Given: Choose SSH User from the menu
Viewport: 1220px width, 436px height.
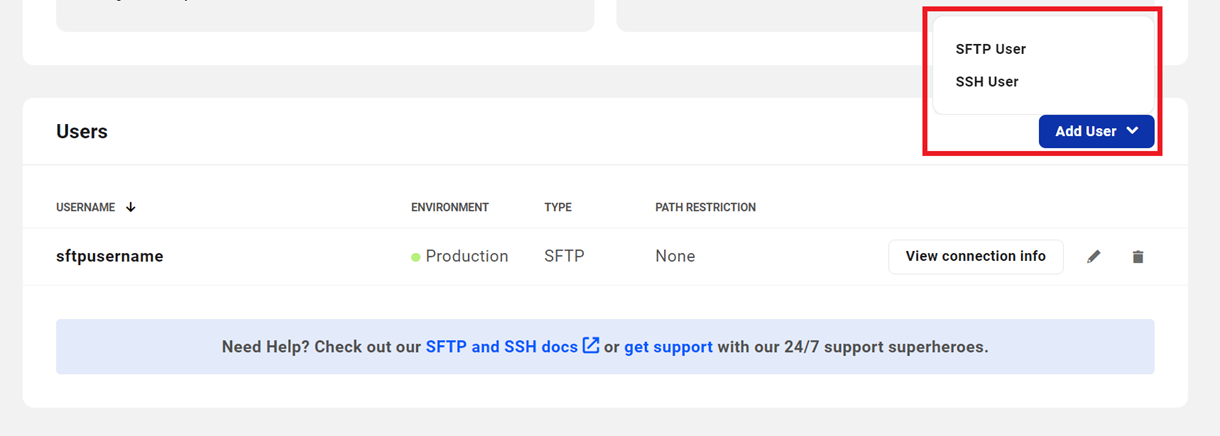Looking at the screenshot, I should [987, 82].
